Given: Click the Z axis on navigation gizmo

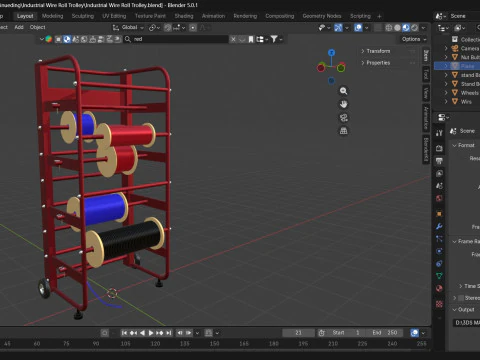Looking at the screenshot, I should 331,53.
